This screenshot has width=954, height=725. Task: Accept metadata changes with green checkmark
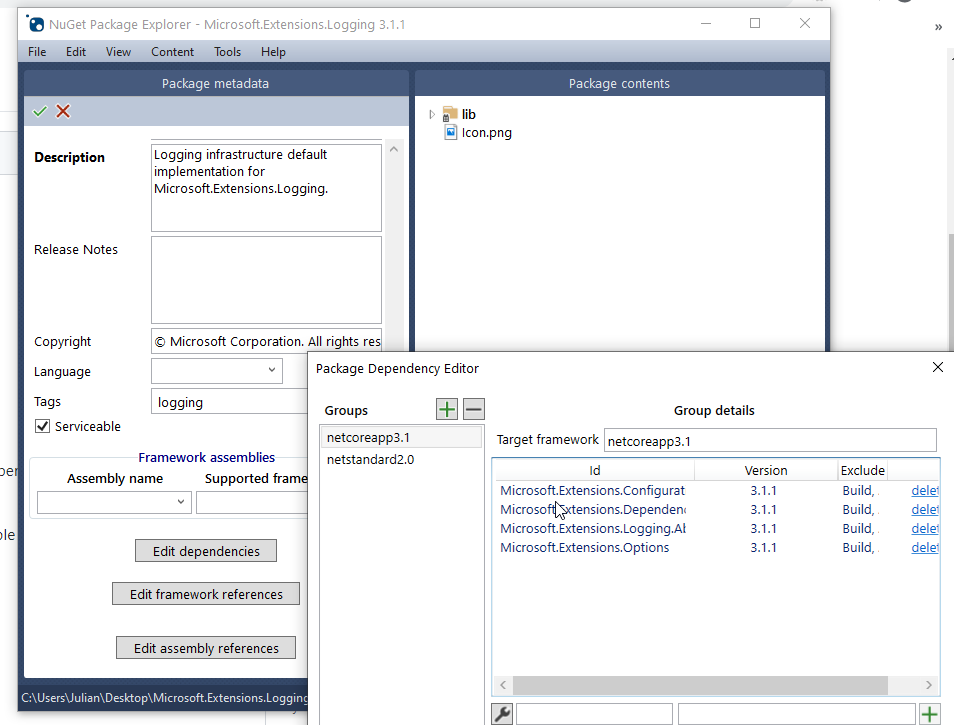point(40,111)
